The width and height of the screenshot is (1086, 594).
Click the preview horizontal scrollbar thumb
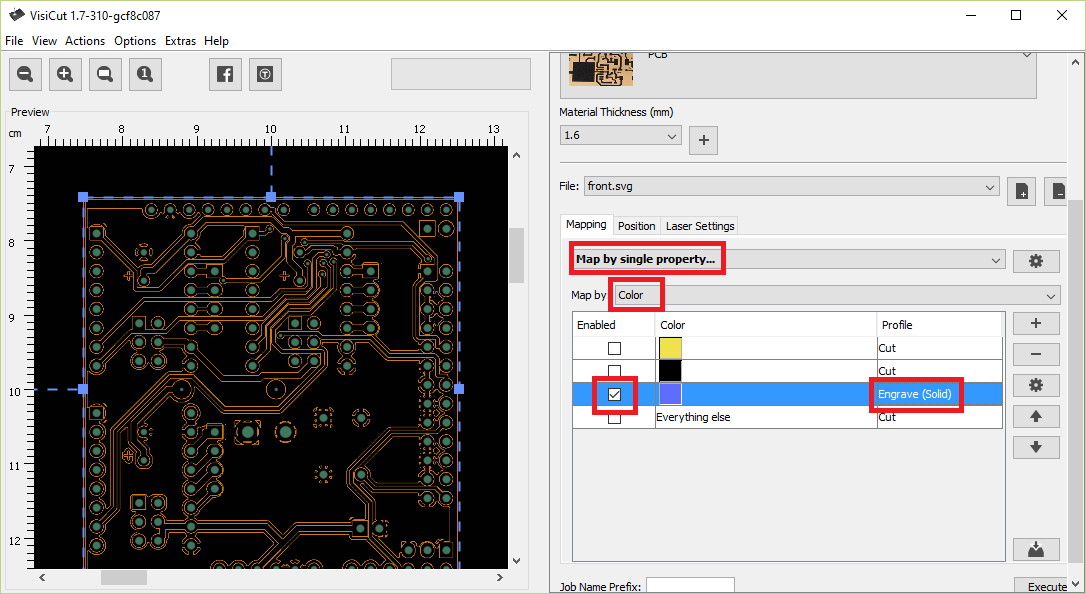click(124, 577)
